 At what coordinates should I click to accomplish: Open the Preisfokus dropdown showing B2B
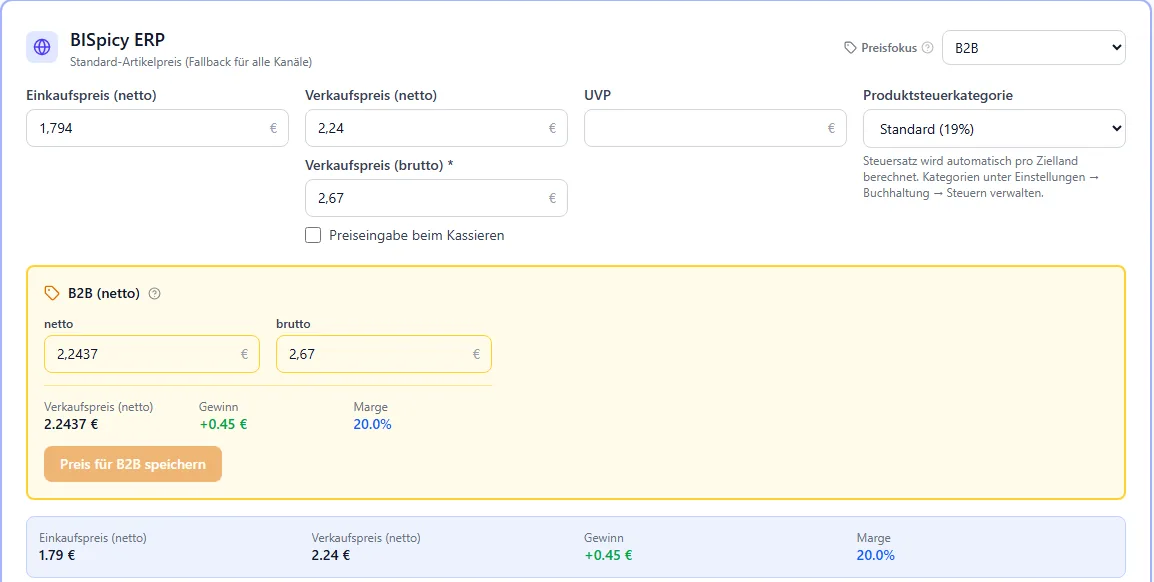coord(1033,48)
